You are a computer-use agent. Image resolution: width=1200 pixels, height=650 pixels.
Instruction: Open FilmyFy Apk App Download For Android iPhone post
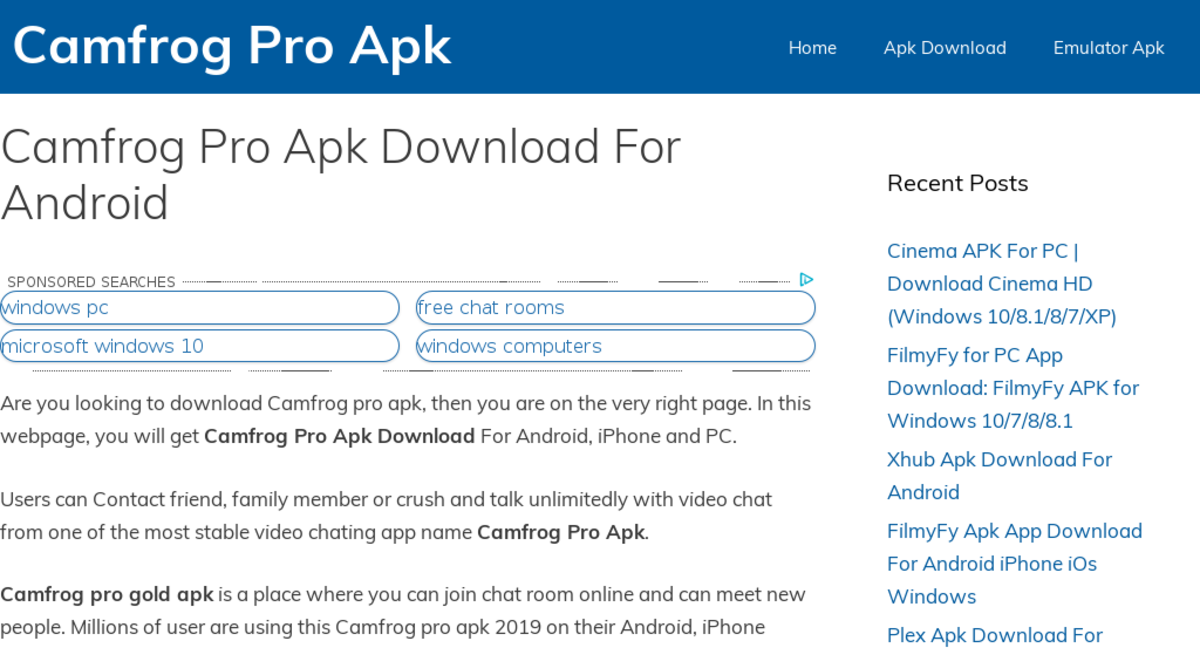[x=1014, y=564]
